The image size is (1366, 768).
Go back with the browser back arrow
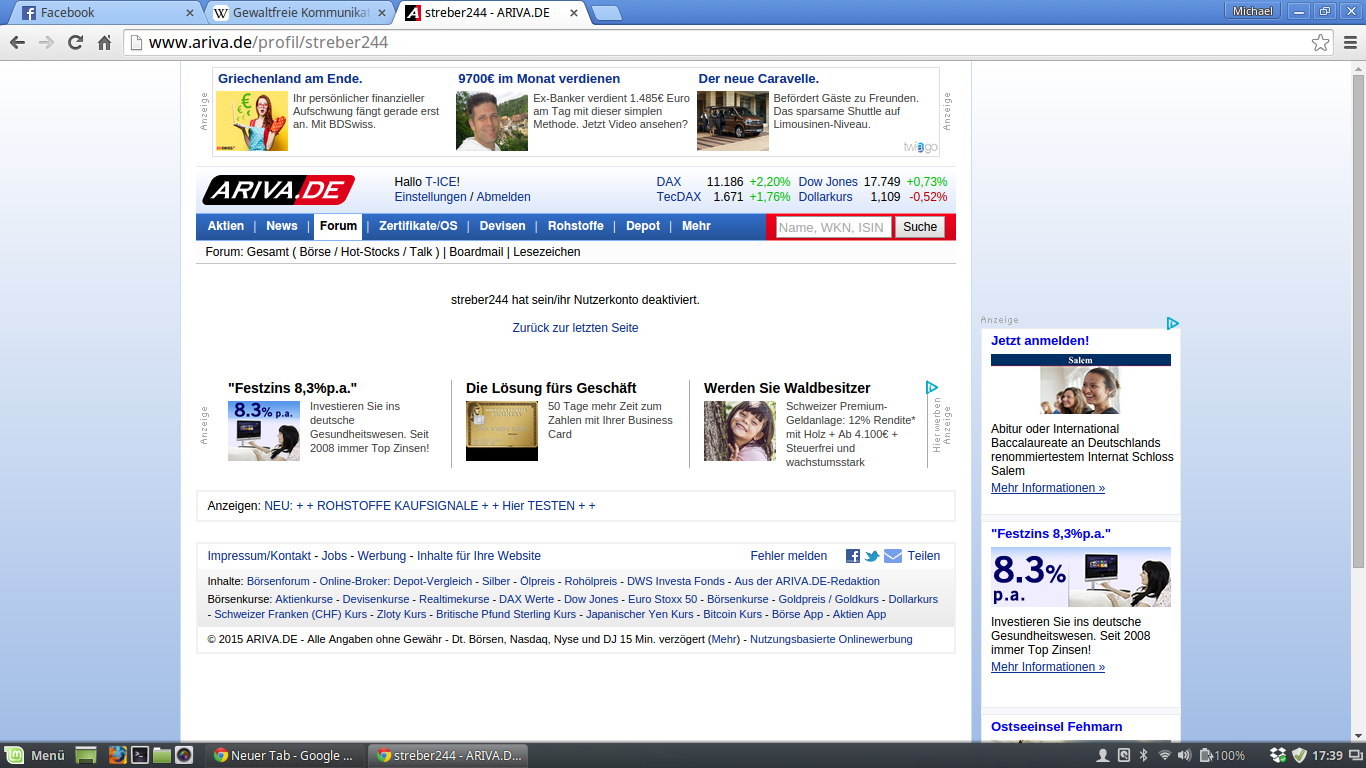point(17,43)
